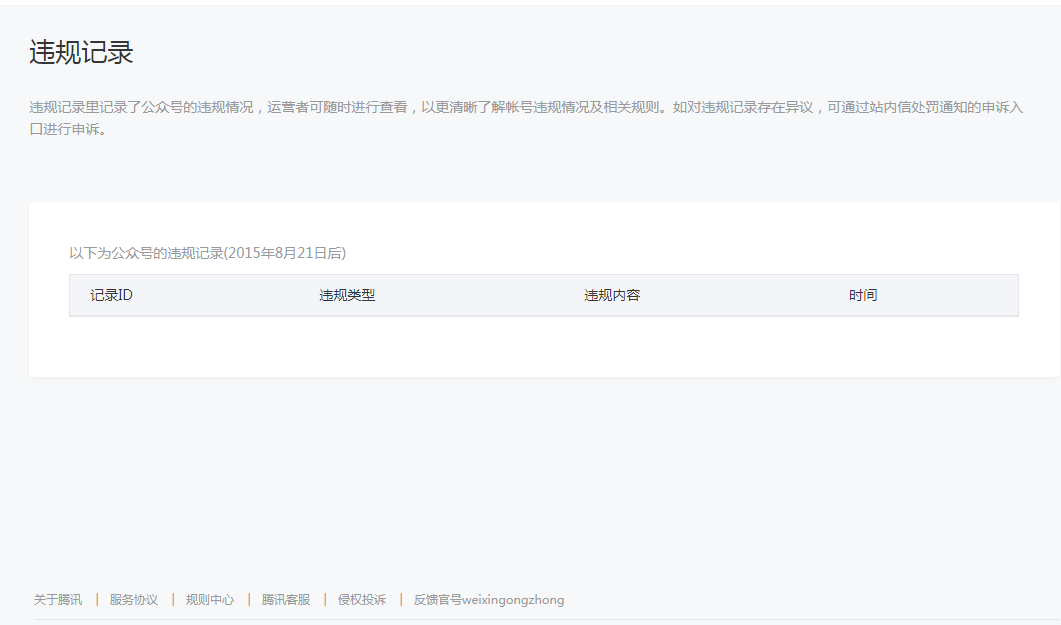The width and height of the screenshot is (1061, 625).
Task: Visit the 腾讯客服 footer link
Action: click(x=286, y=600)
